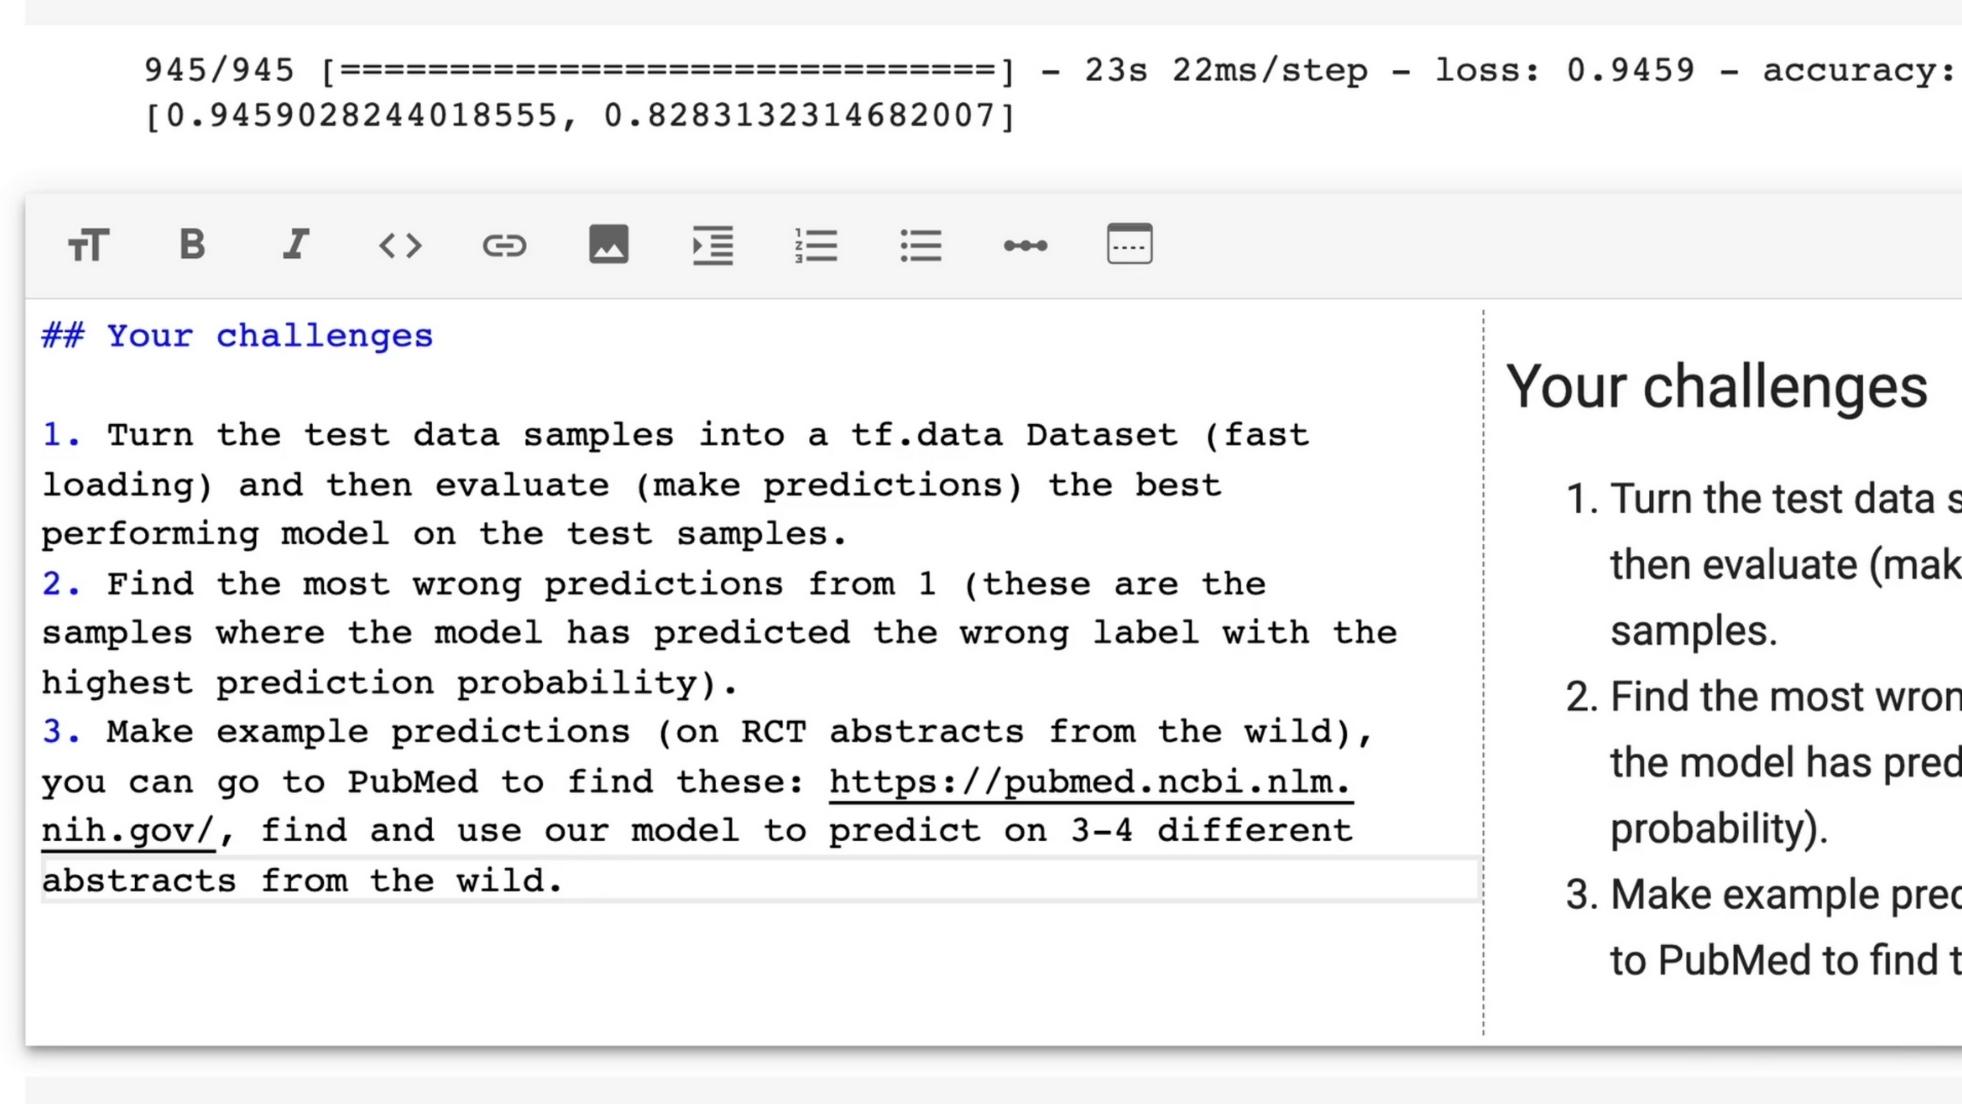Screen dimensions: 1962x1104
Task: Open the pubmed.ncbi.nlm link
Action: (1088, 781)
